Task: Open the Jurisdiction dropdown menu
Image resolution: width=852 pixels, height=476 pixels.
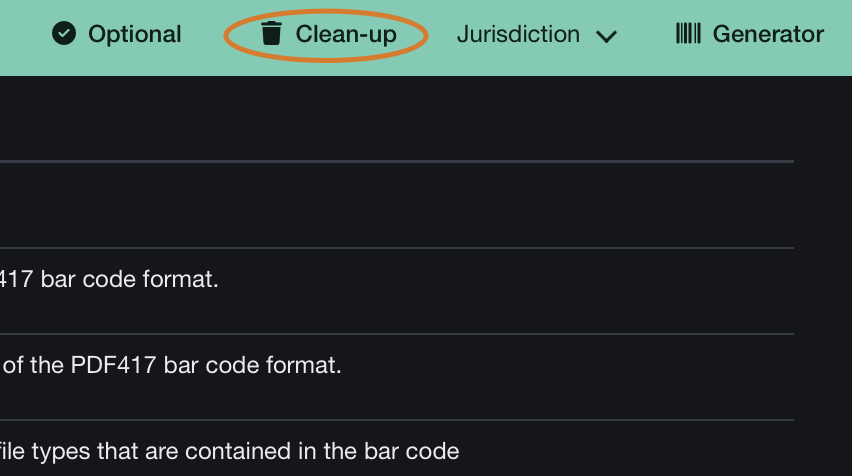Action: point(518,34)
